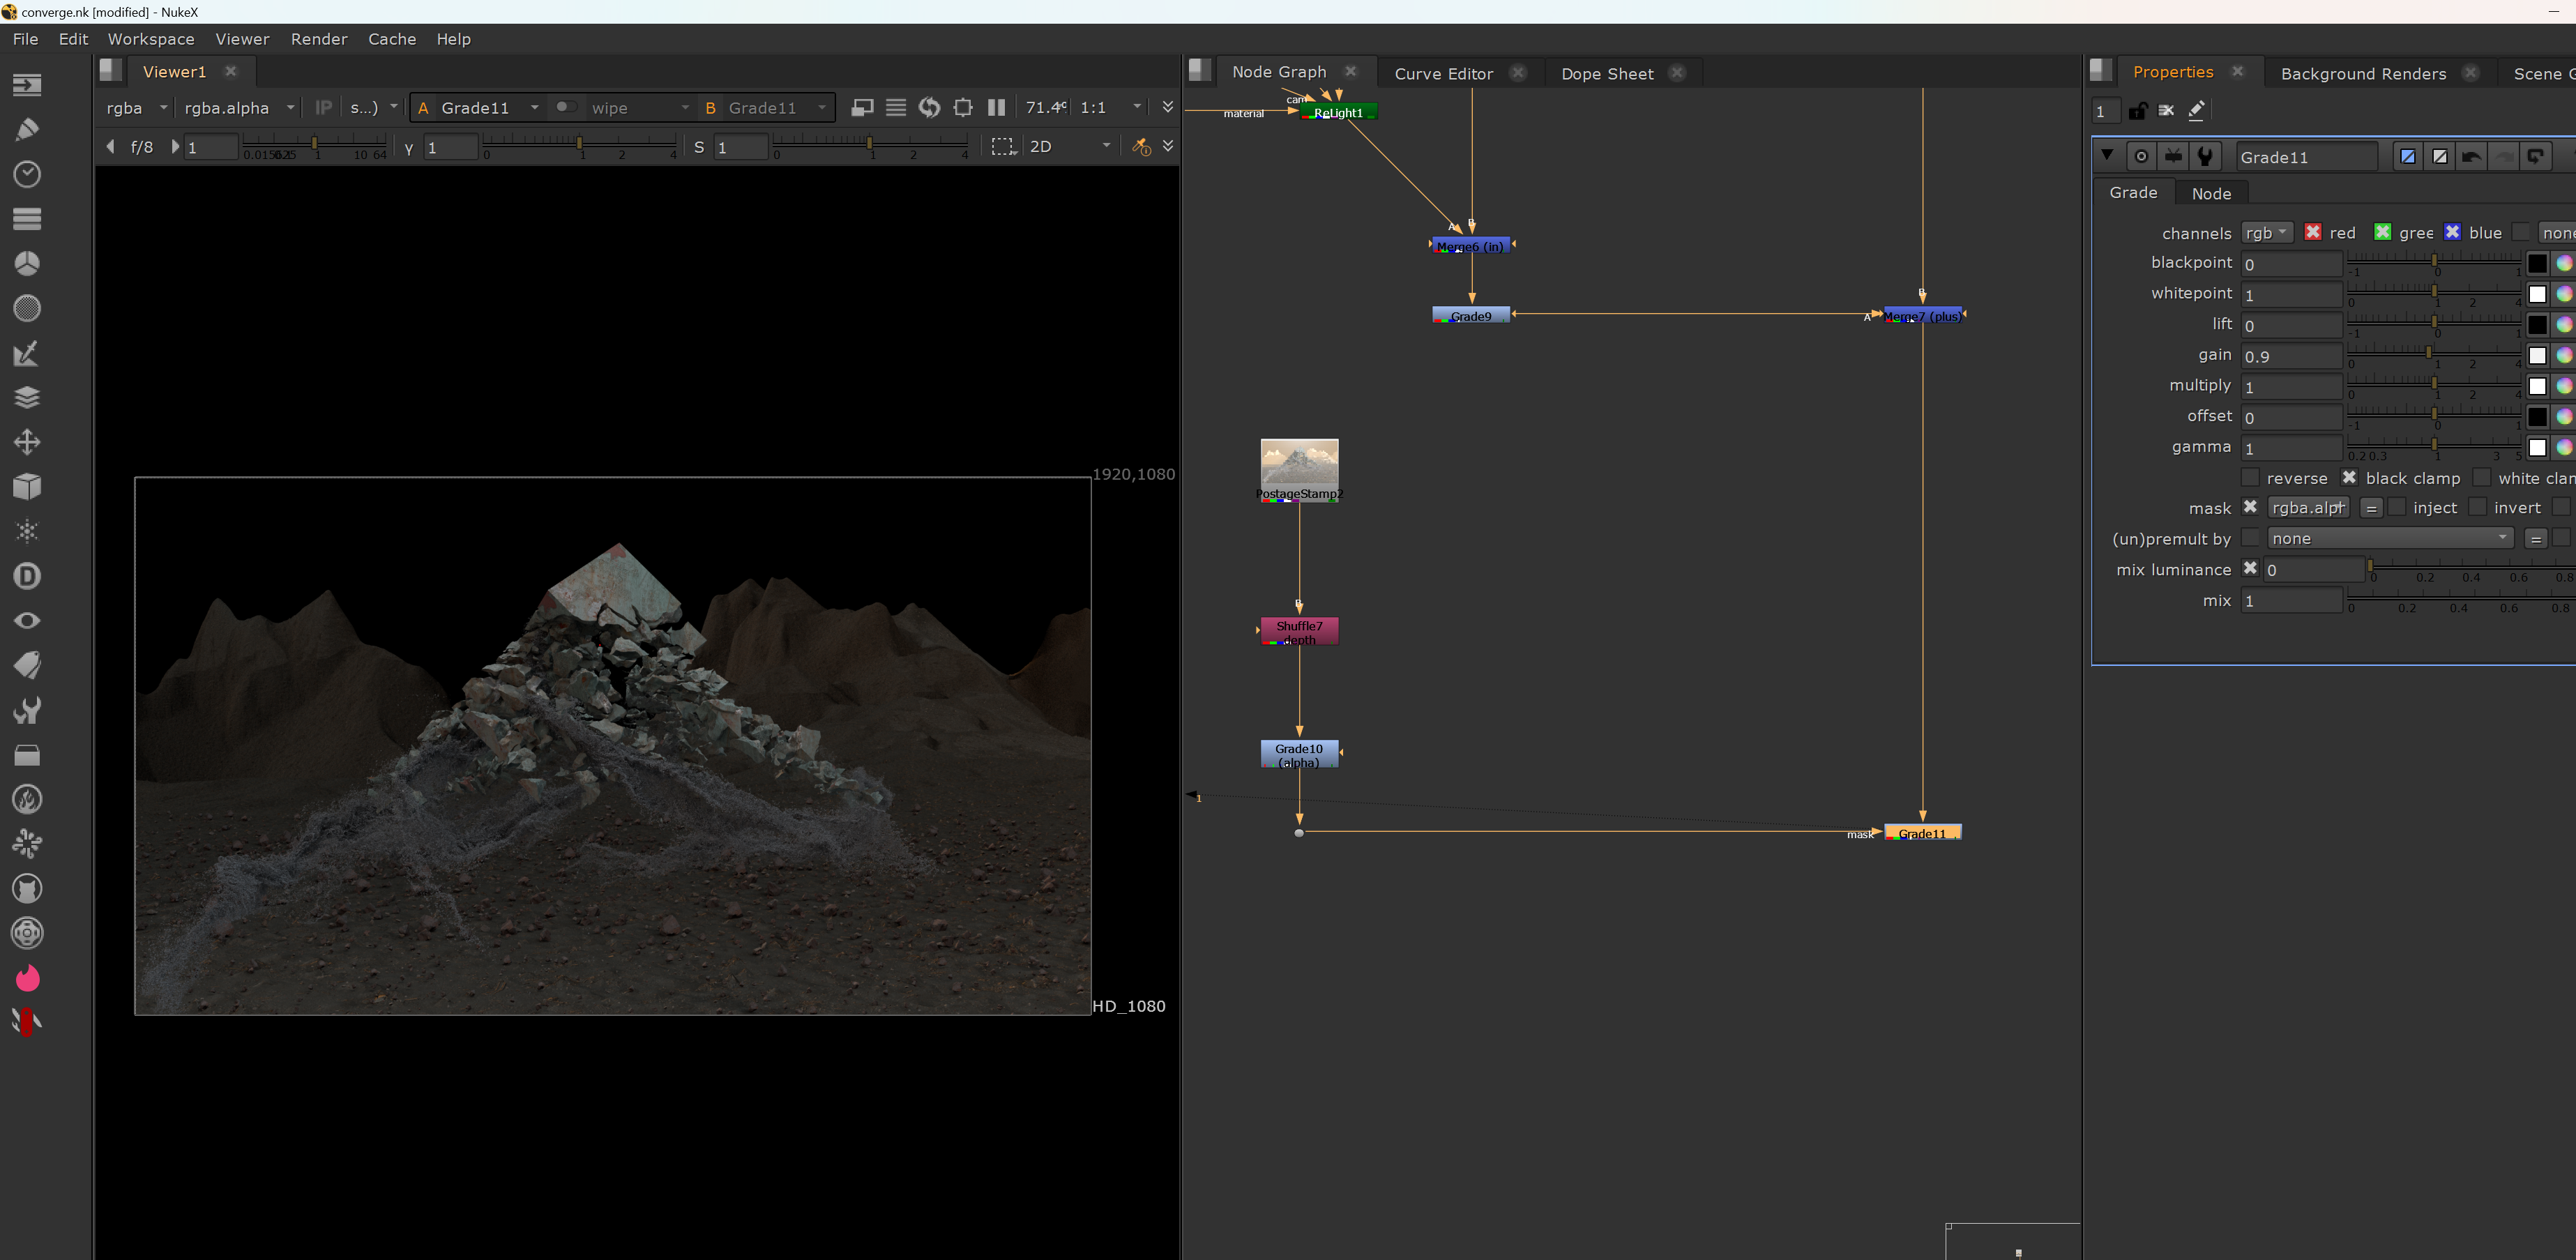Open the Draw nodes toolbar icon

27,129
